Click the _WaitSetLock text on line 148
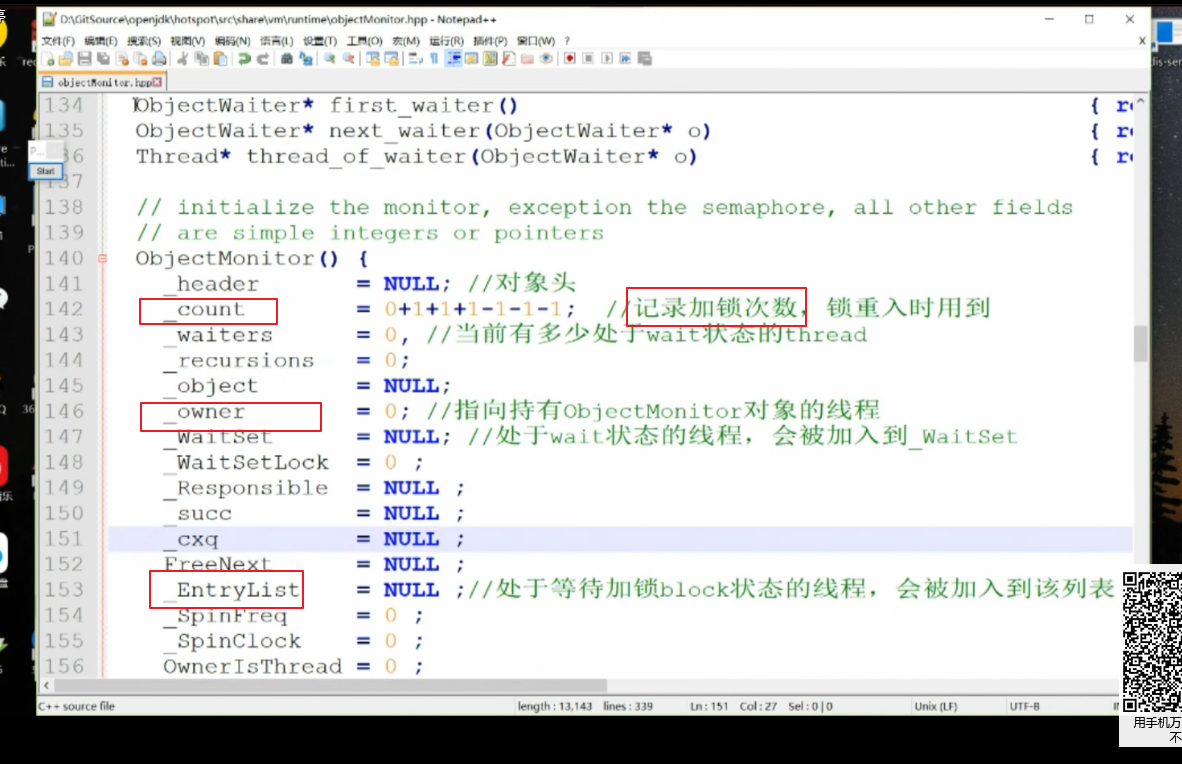Screen dimensions: 1182x764 coord(246,462)
